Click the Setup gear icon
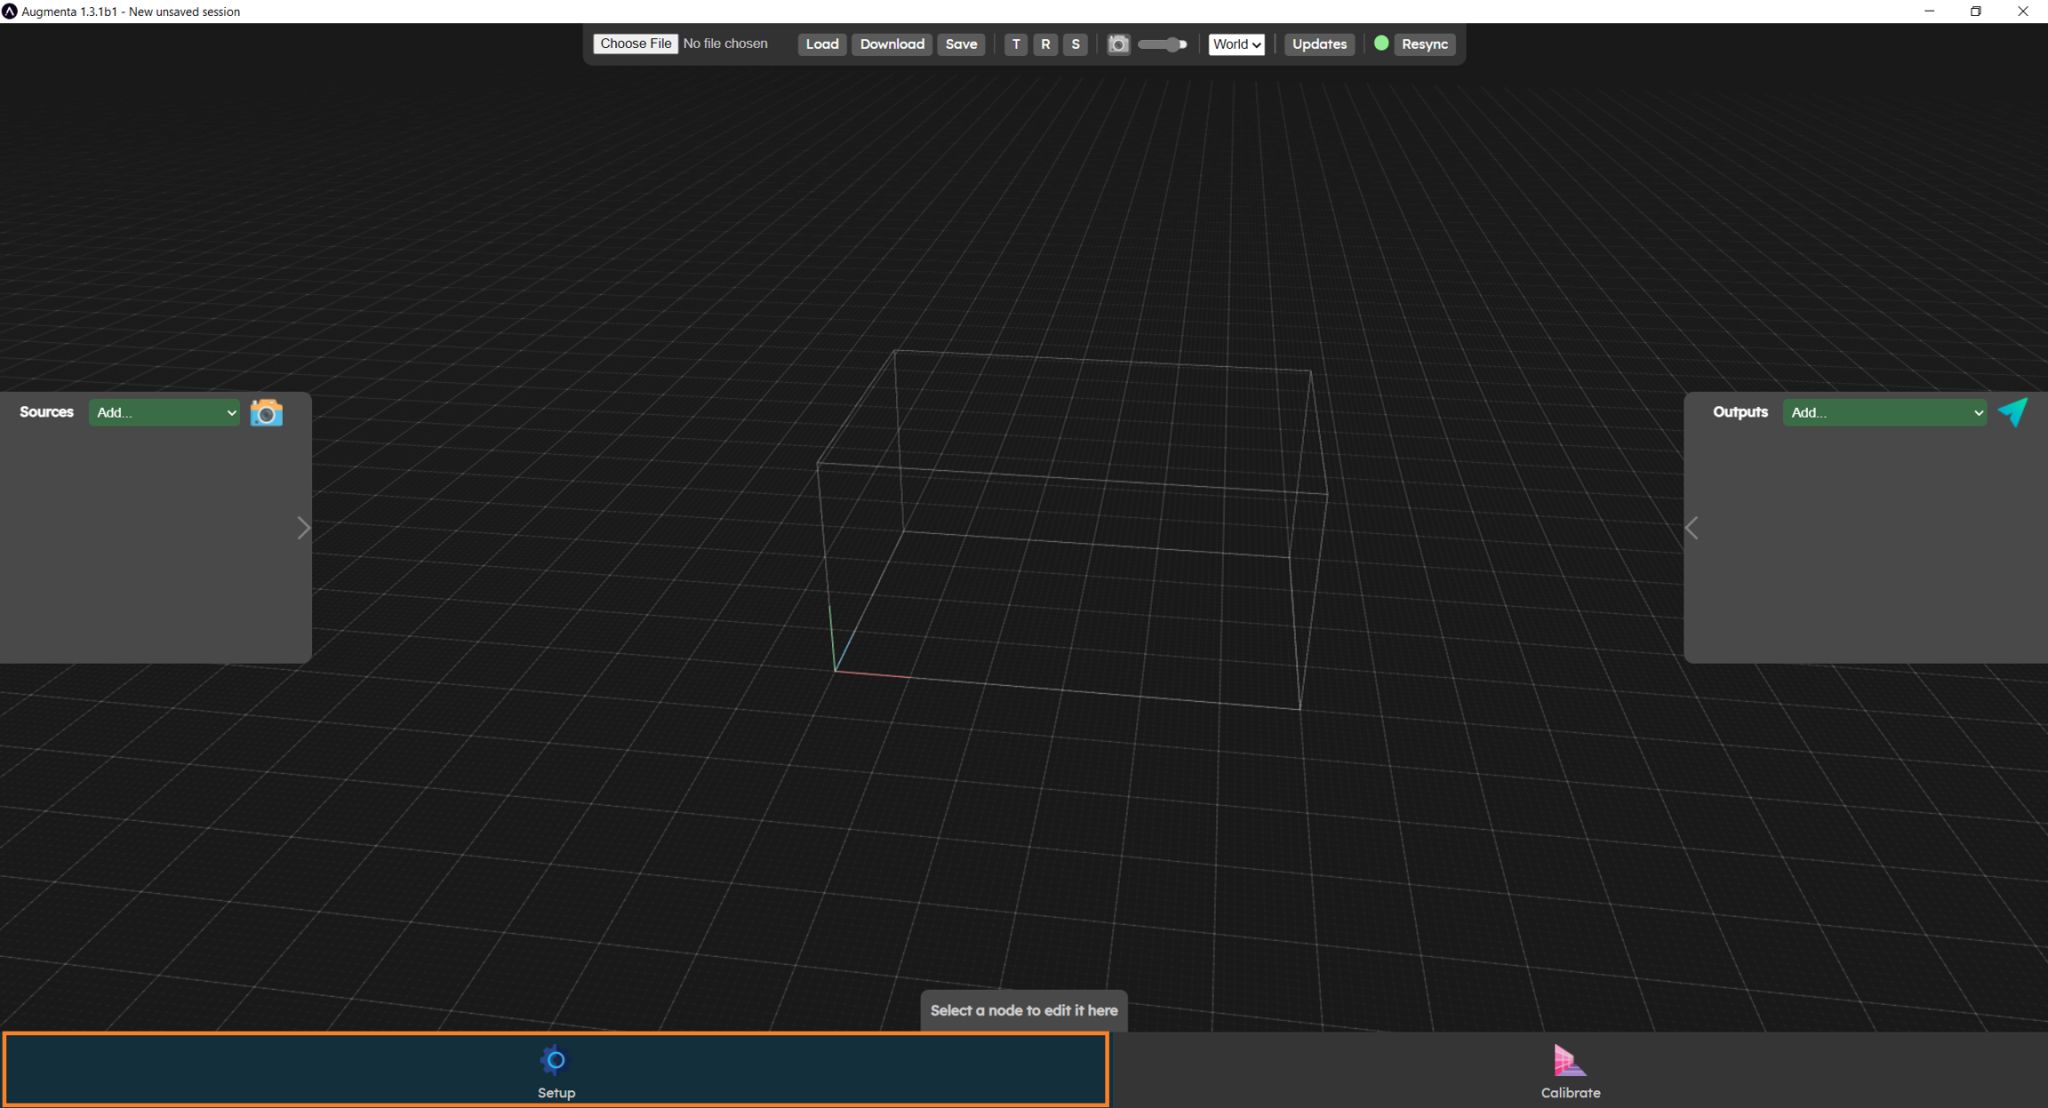2048x1108 pixels. click(x=555, y=1060)
